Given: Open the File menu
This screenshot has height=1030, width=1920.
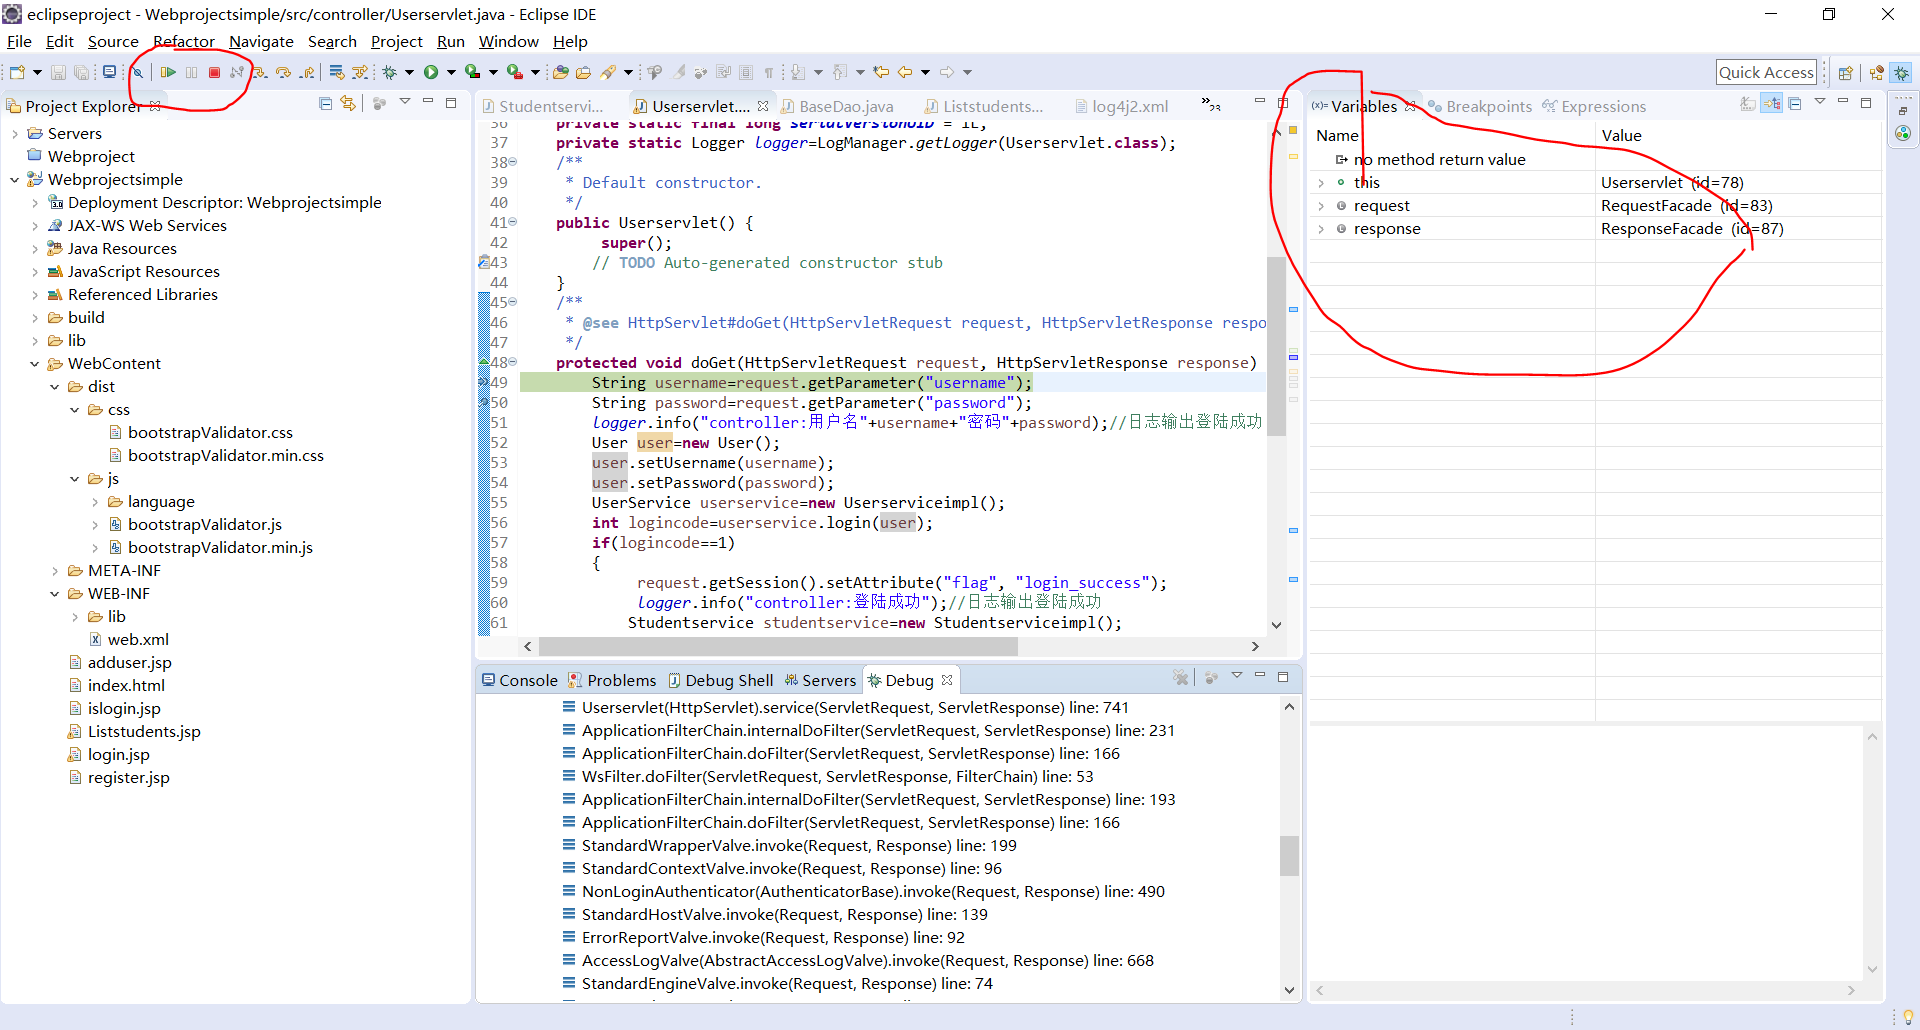Looking at the screenshot, I should (x=19, y=42).
